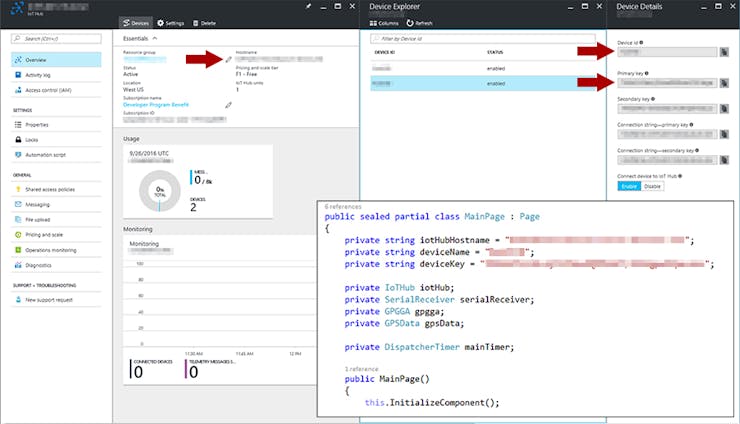740x424 pixels.
Task: Copy the Secondary key value
Action: (x=724, y=109)
